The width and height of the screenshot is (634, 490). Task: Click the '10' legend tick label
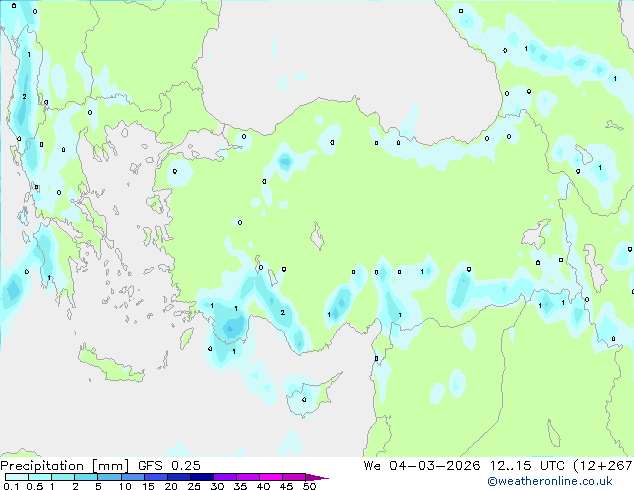125,486
